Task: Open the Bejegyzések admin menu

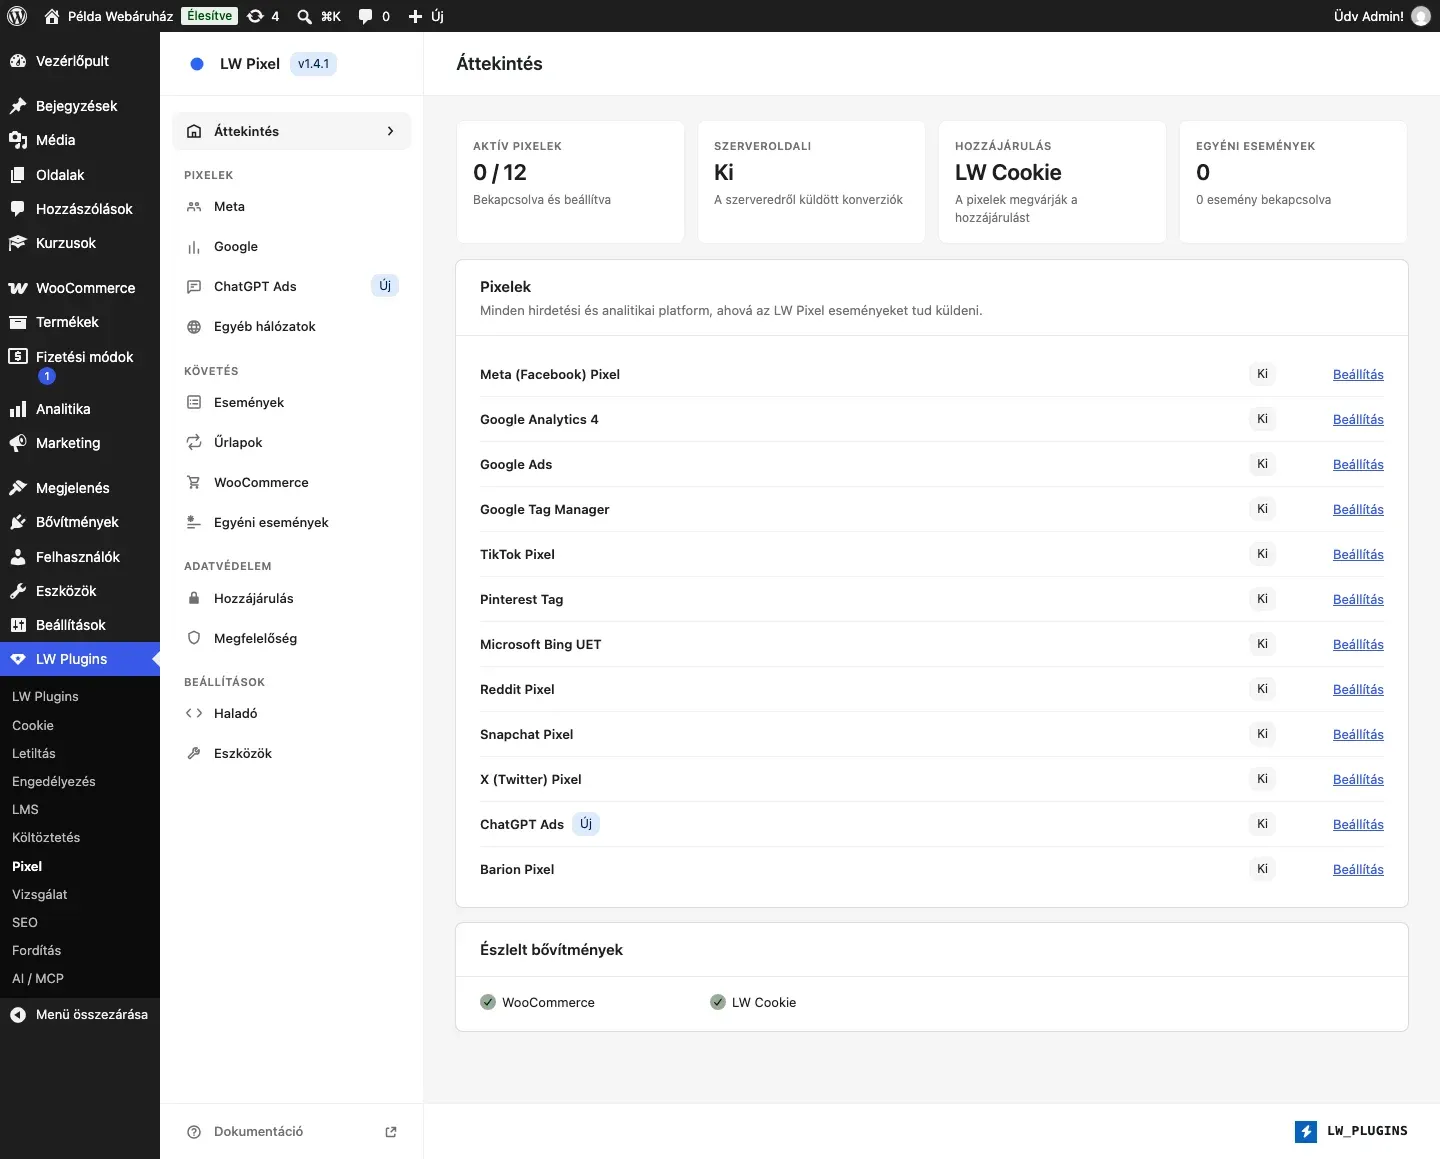Action: click(x=80, y=106)
